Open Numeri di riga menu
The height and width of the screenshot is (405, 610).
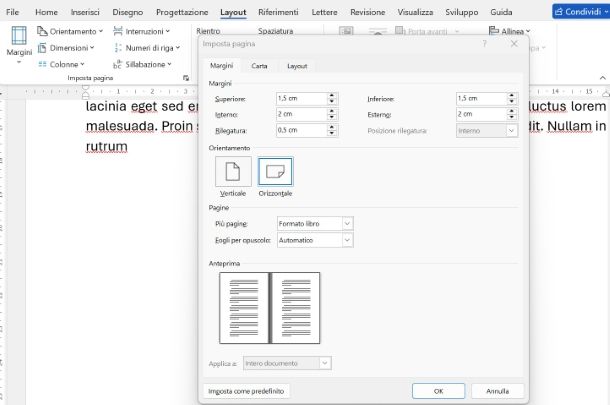[x=148, y=47]
